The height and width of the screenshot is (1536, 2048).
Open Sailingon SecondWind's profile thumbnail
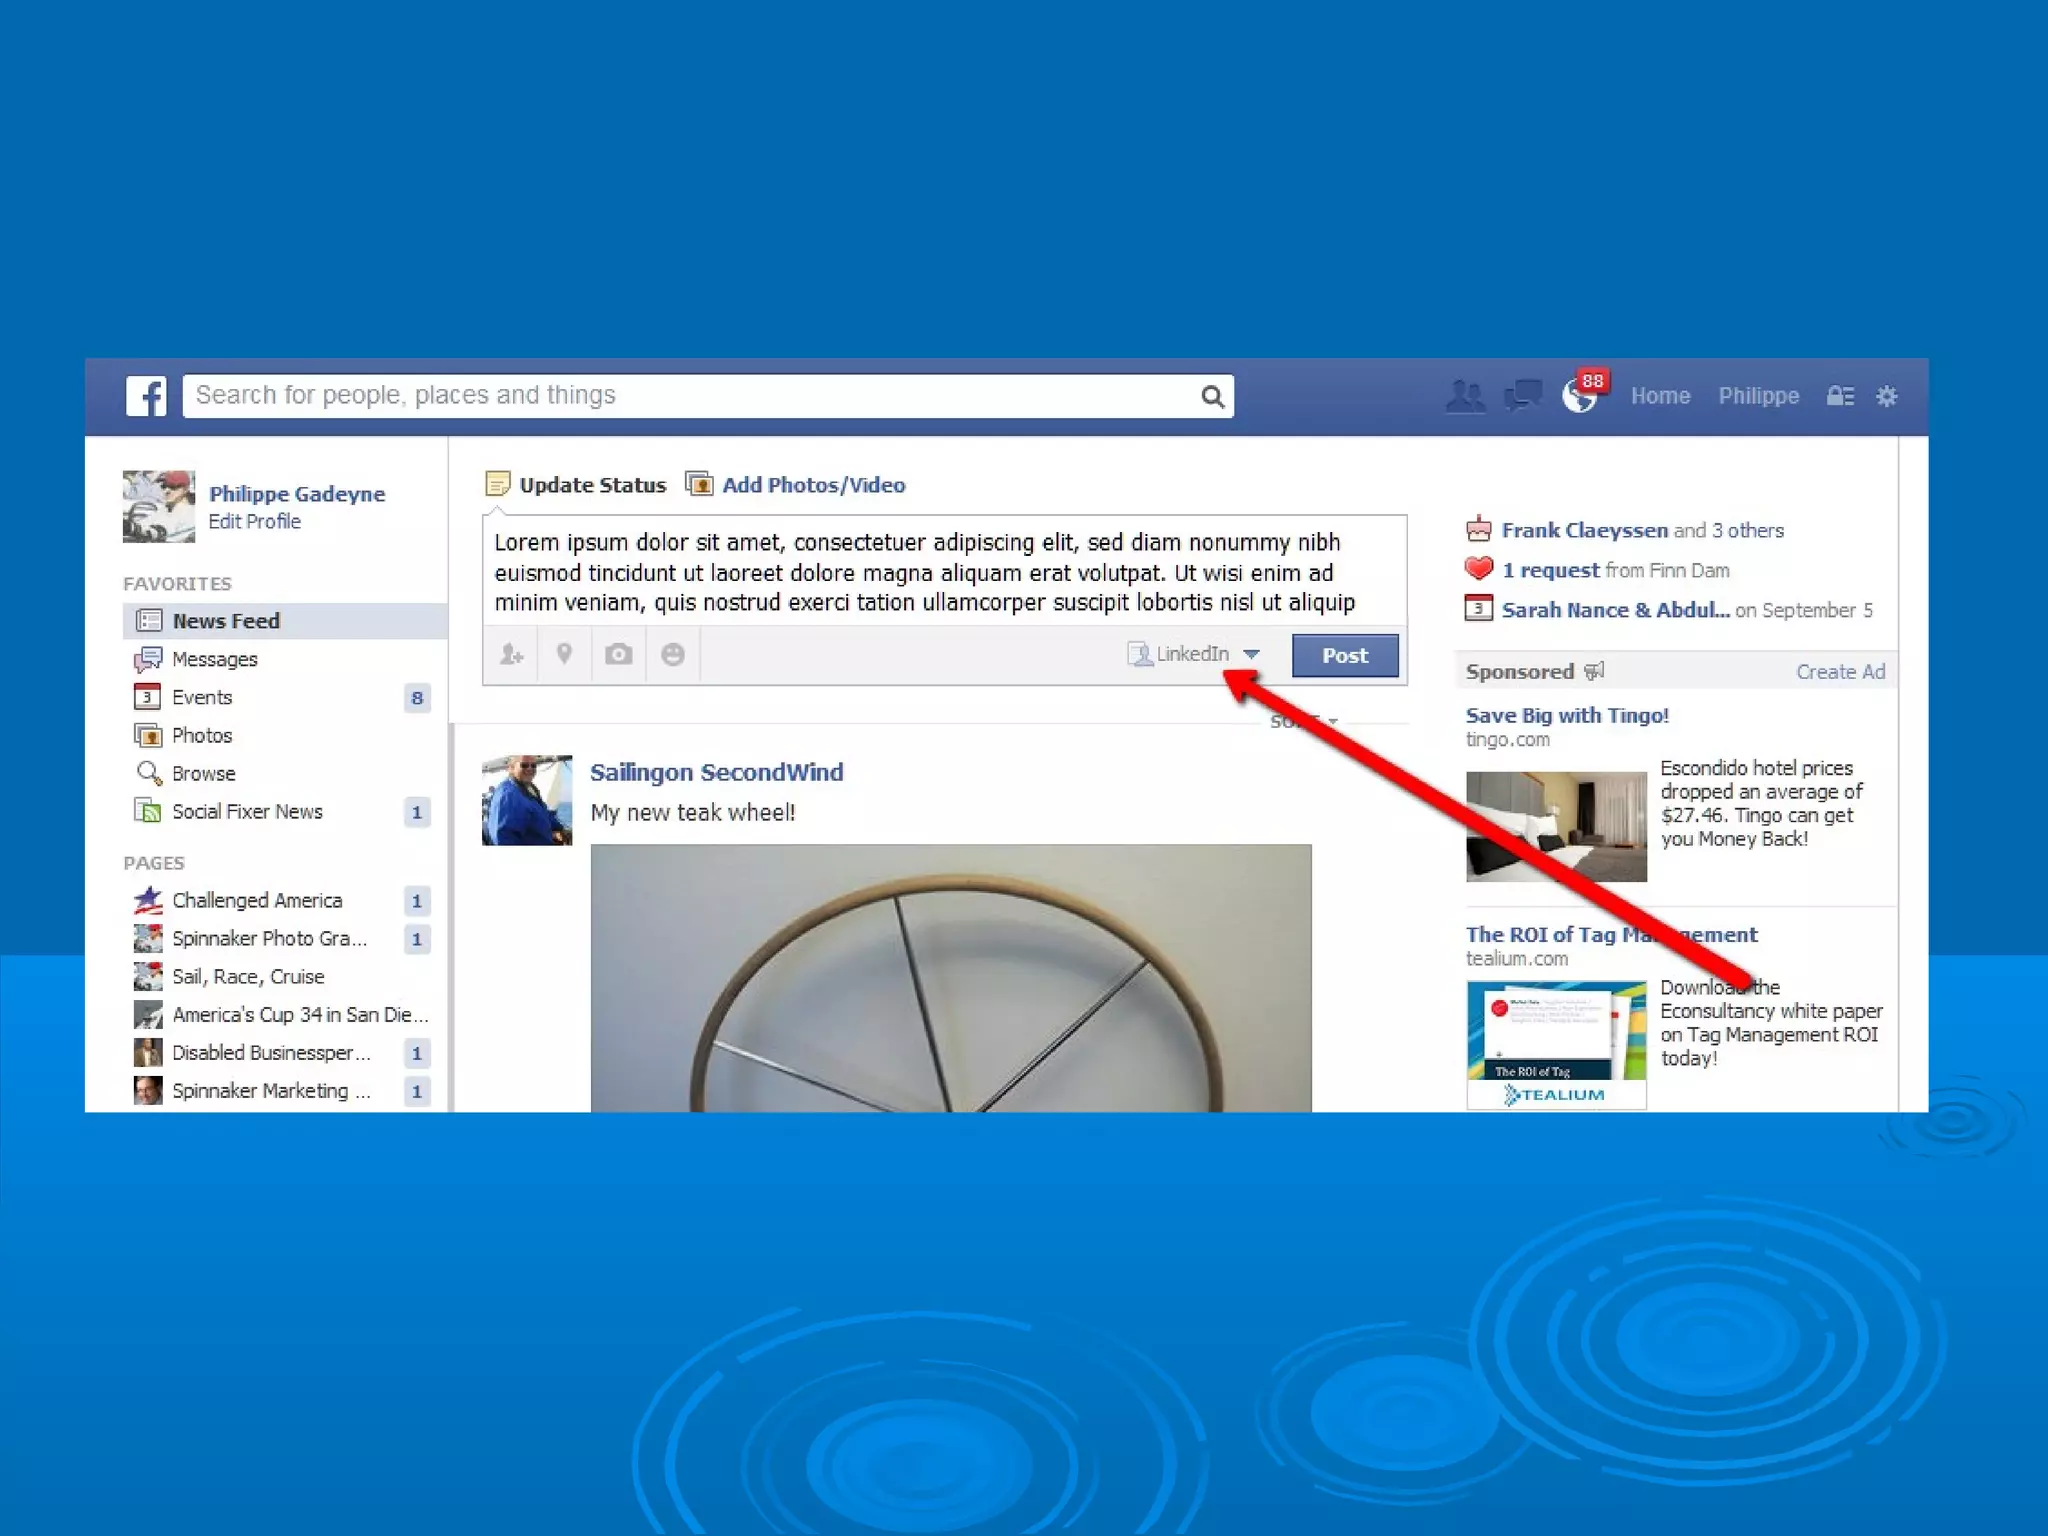coord(527,800)
